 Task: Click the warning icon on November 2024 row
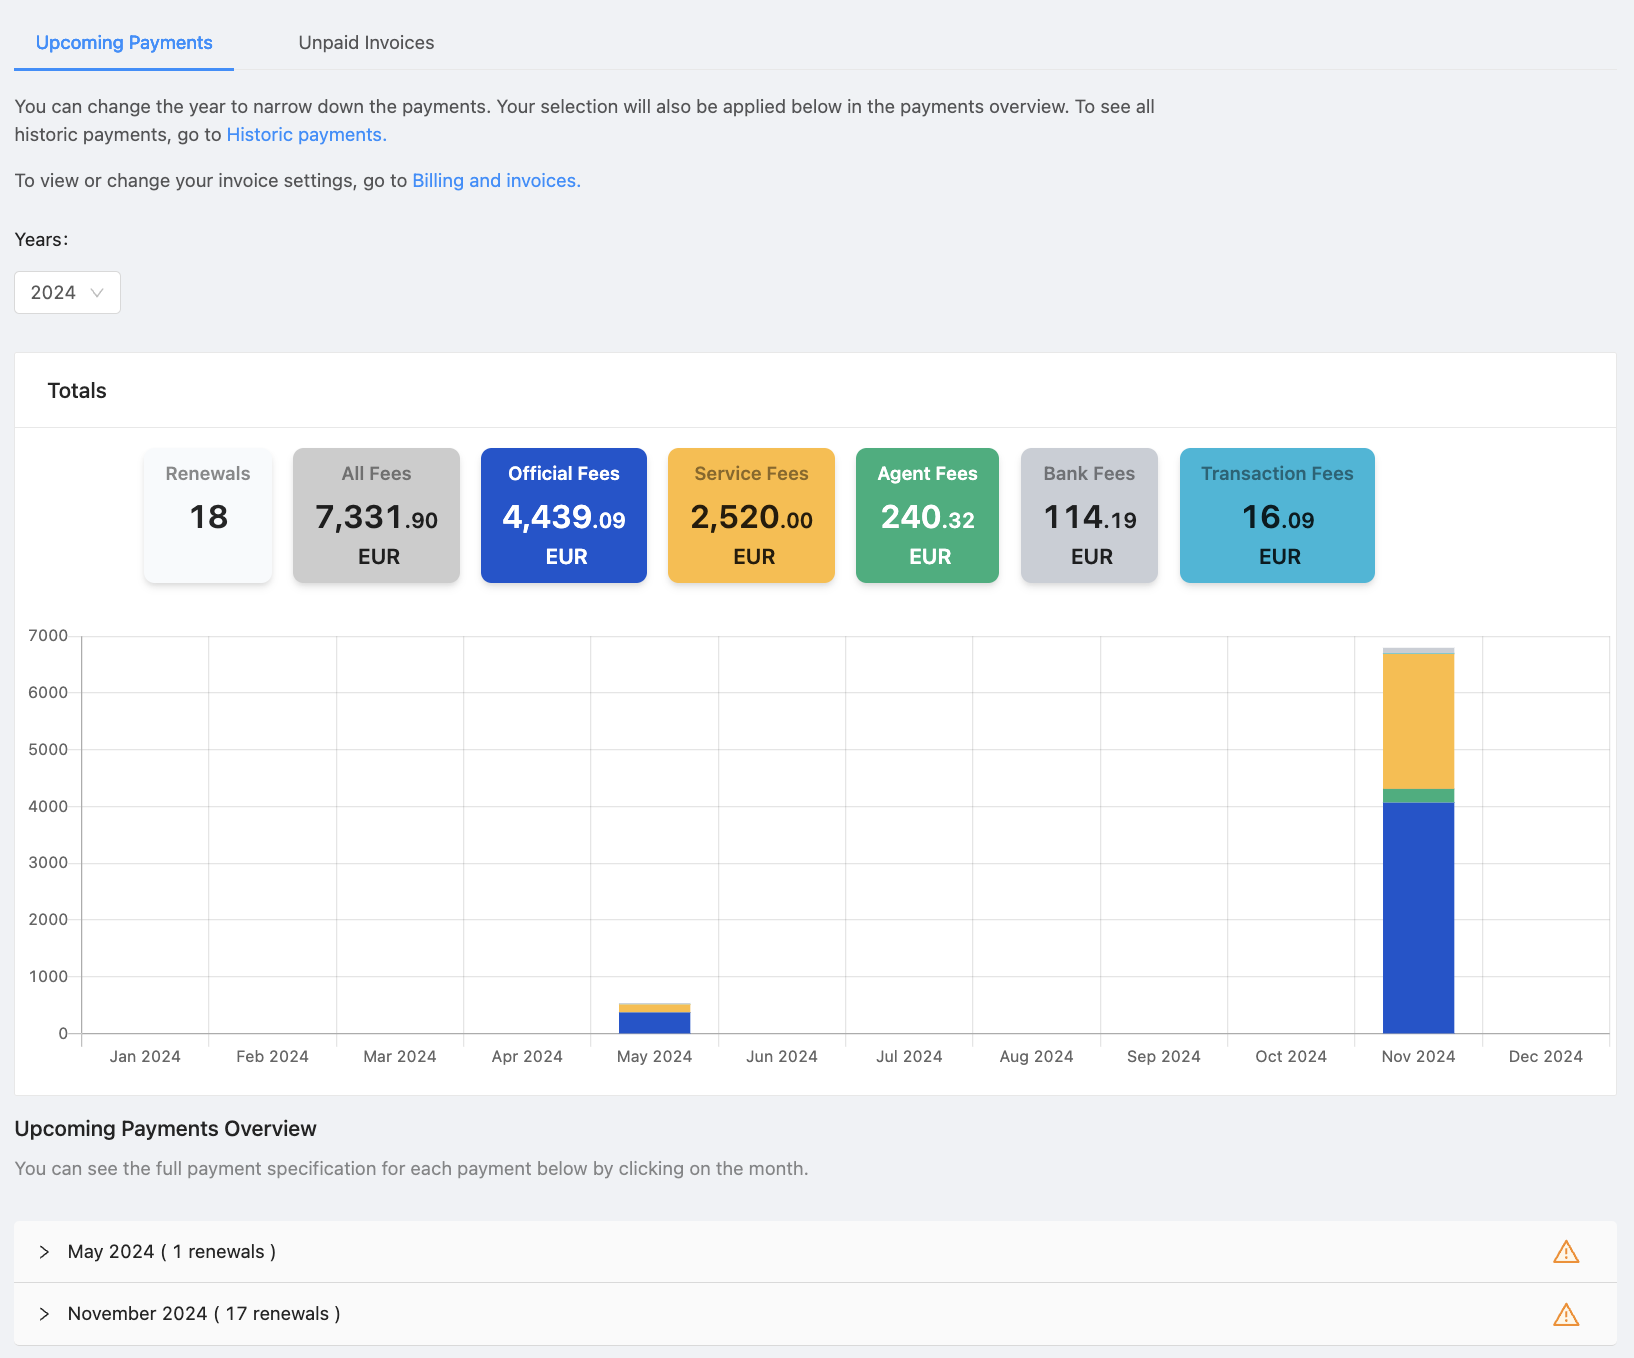coord(1566,1314)
